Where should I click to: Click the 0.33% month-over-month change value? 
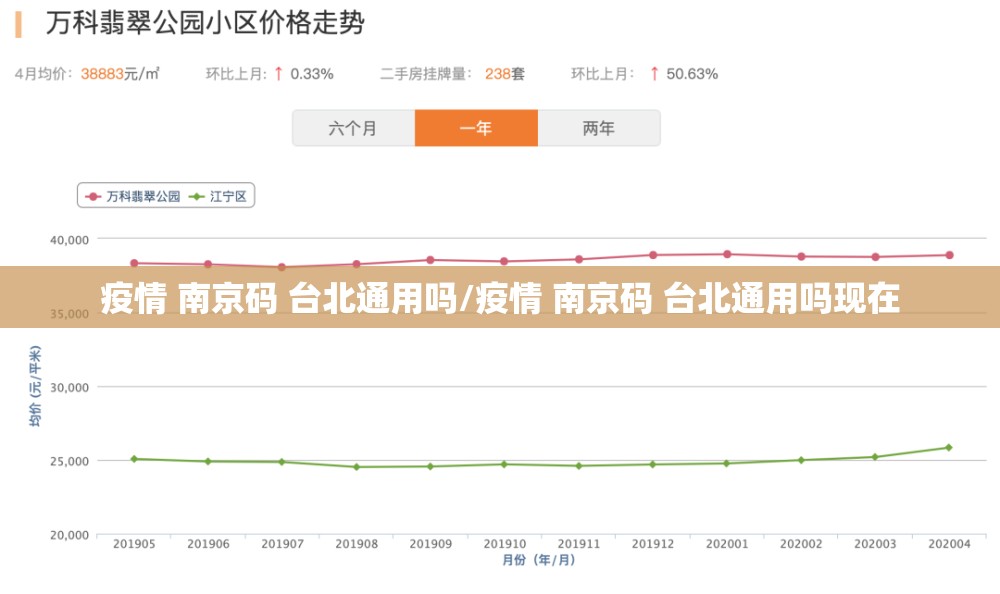tap(312, 74)
